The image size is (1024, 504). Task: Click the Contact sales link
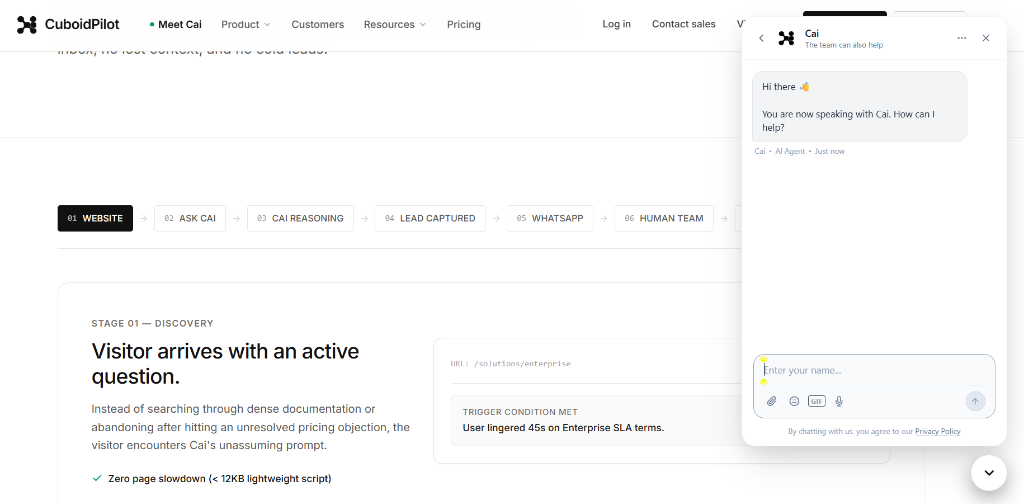click(684, 24)
